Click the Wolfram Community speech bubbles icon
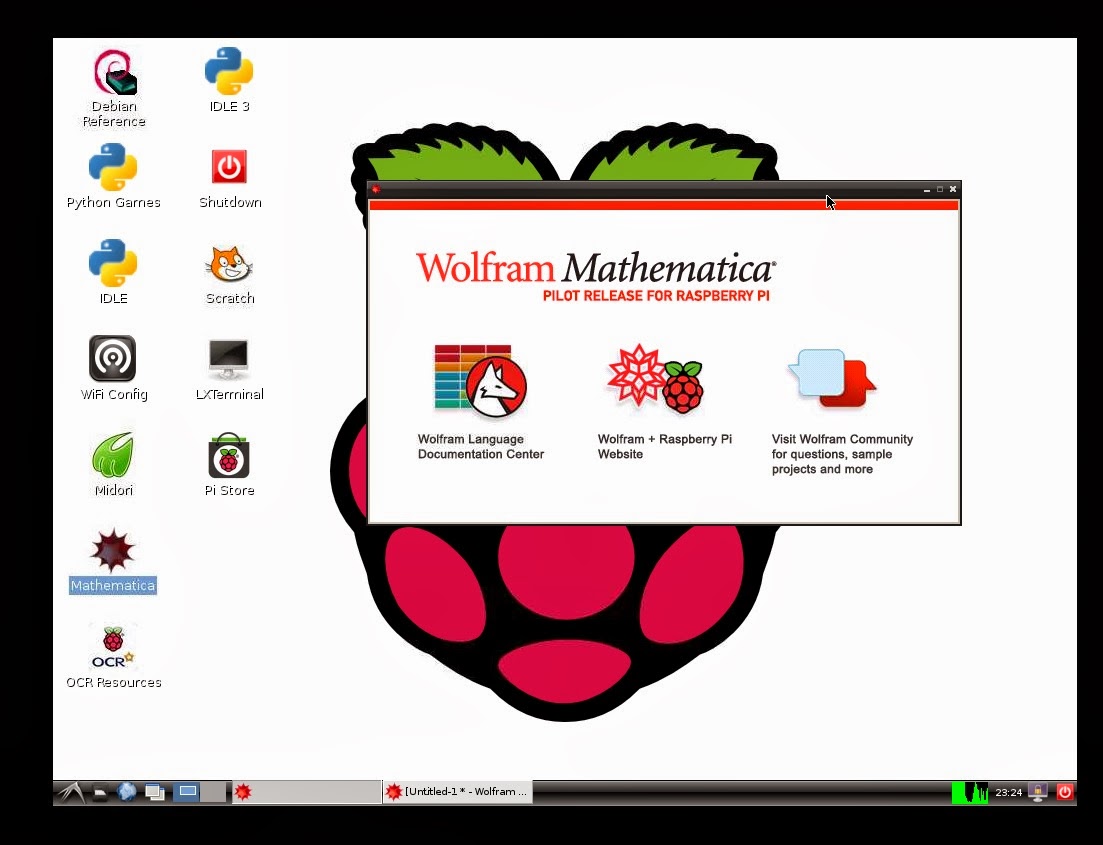 click(x=832, y=379)
